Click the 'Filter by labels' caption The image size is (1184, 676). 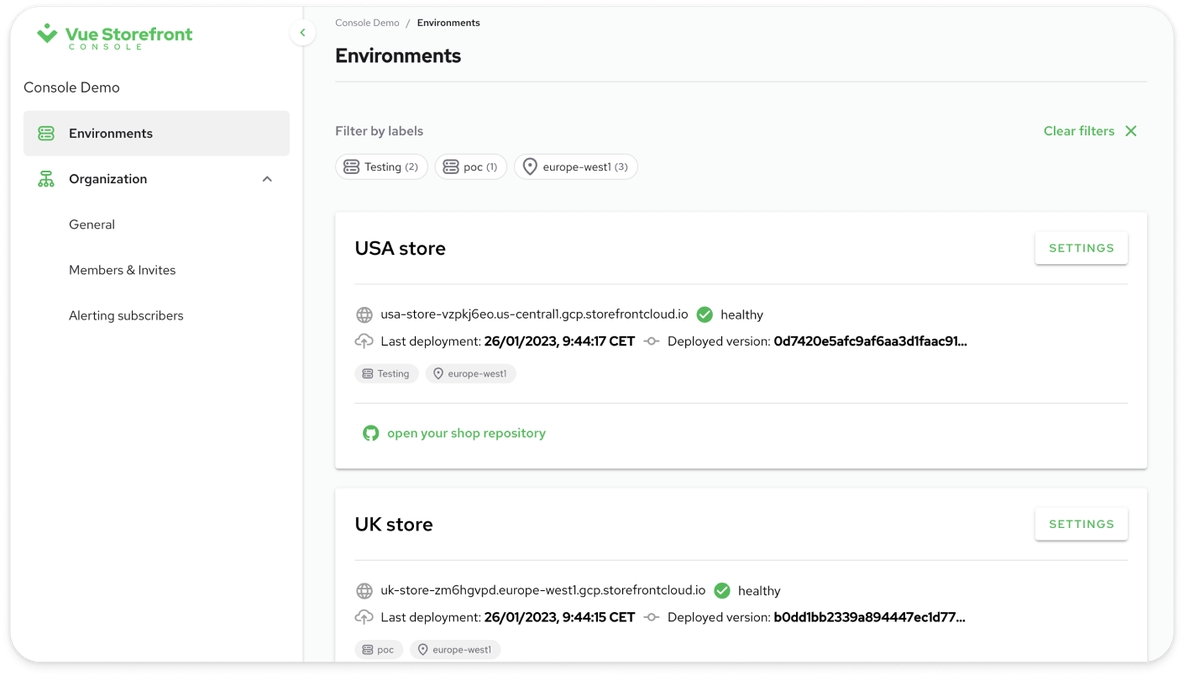(x=379, y=131)
